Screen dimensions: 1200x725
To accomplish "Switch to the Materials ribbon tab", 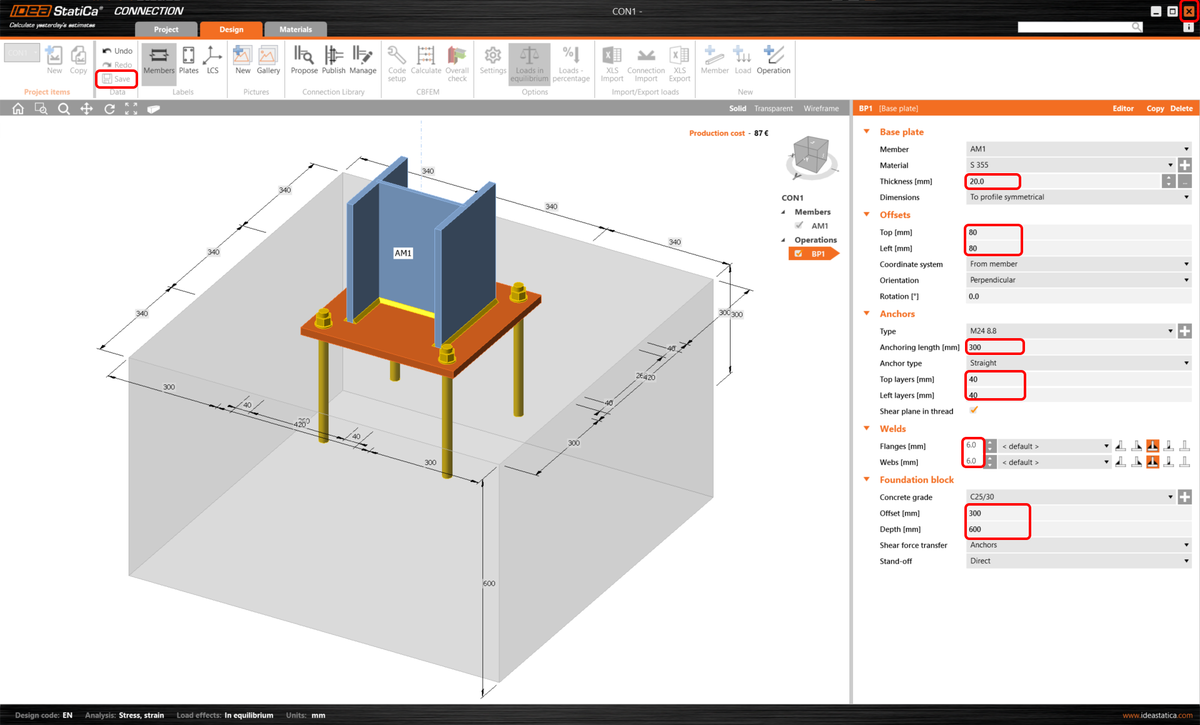I will coord(295,29).
